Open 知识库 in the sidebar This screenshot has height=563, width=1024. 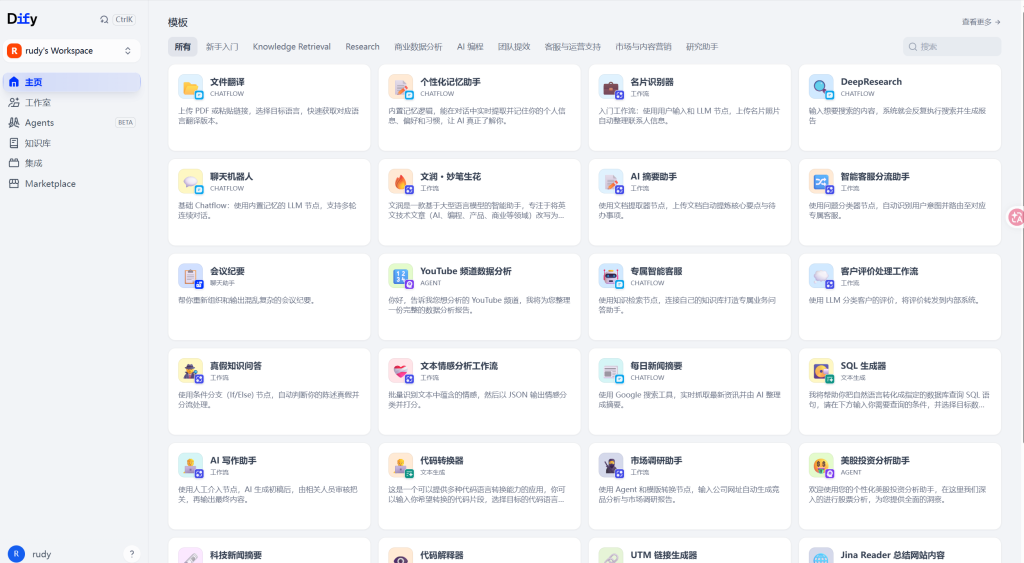point(72,143)
